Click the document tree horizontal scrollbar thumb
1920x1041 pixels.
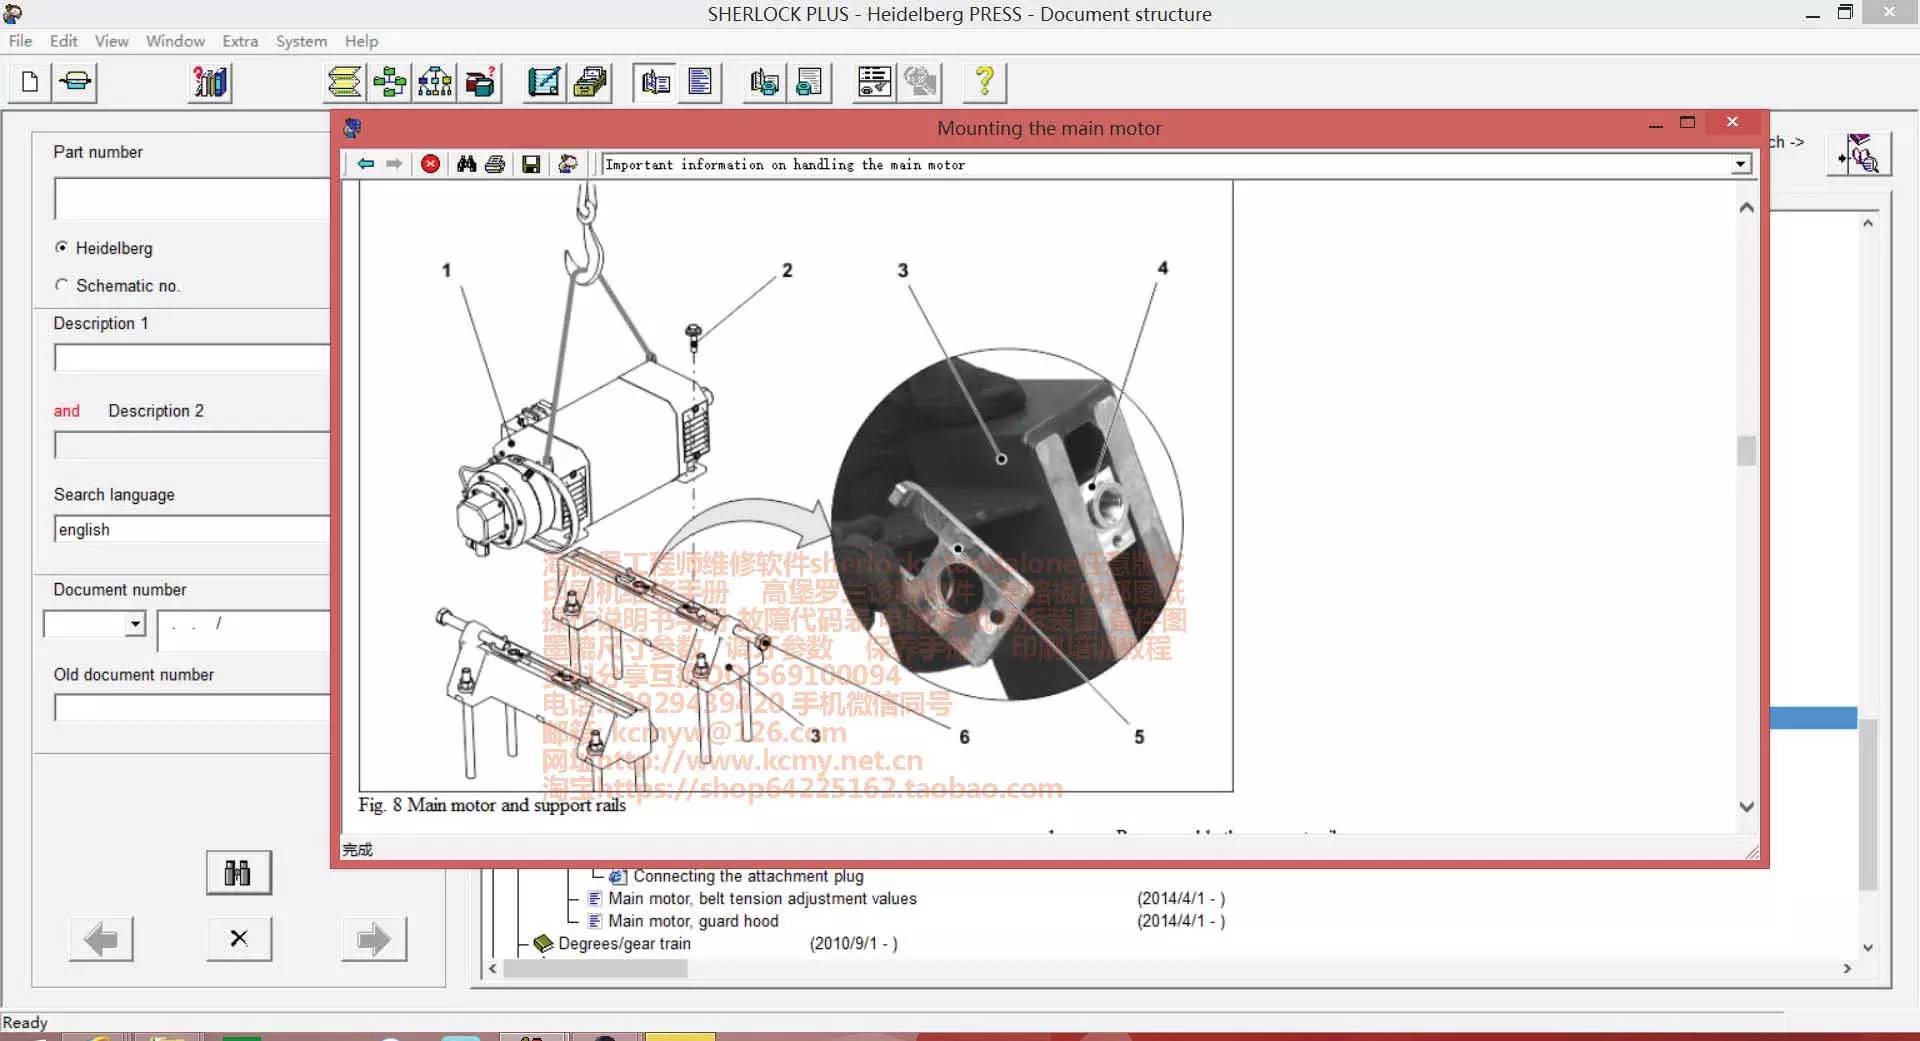tap(595, 968)
